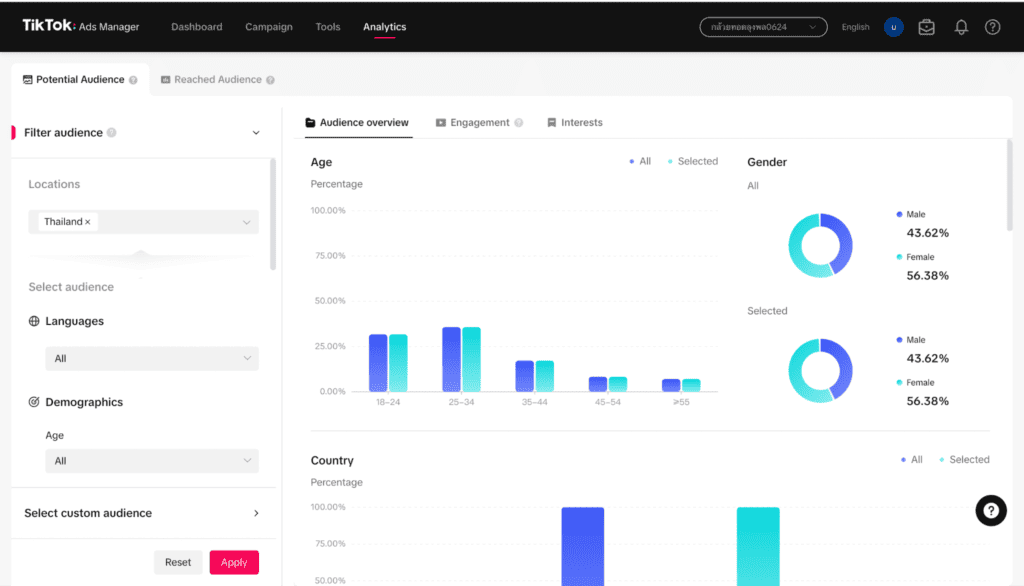Screen dimensions: 1024x586
Task: Click the ≥55 axis label
Action: [681, 402]
